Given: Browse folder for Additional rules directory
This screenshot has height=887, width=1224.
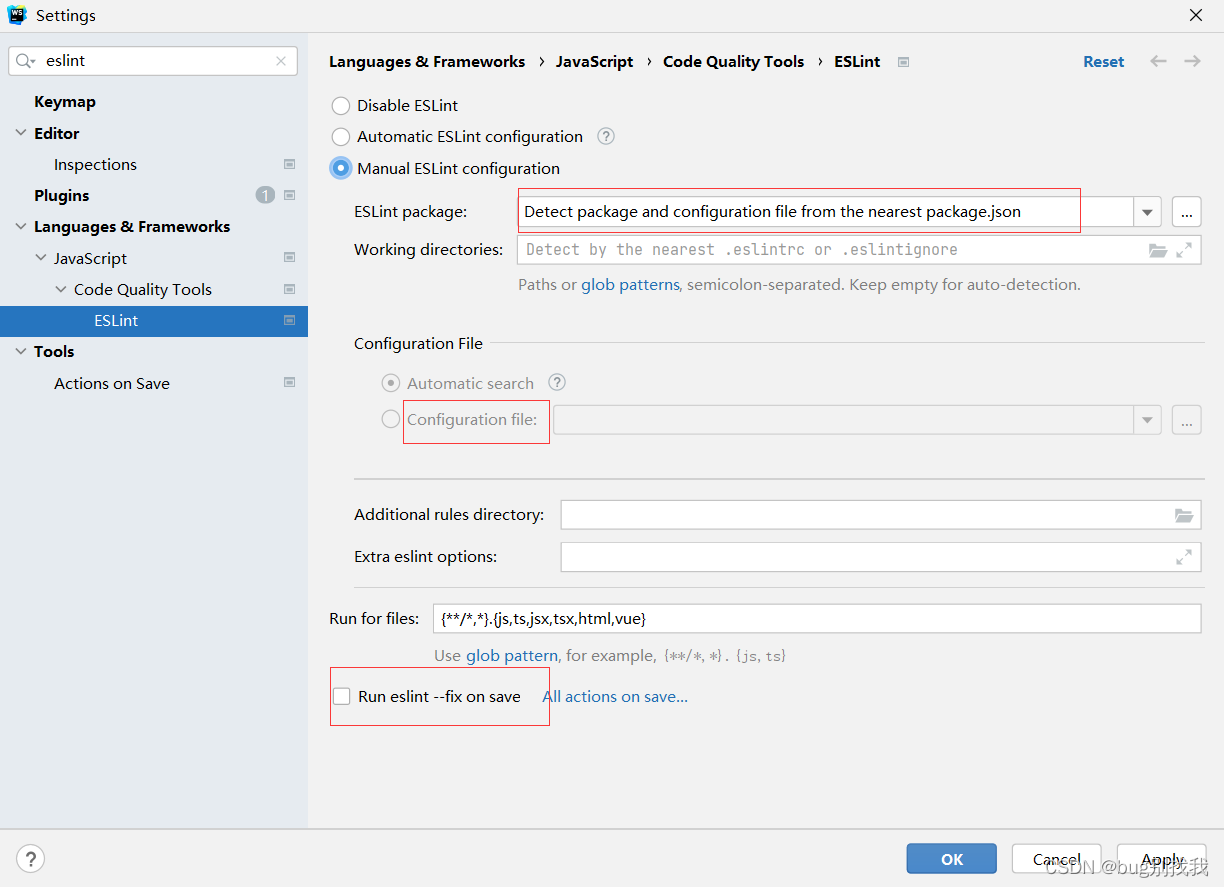Looking at the screenshot, I should click(1184, 515).
